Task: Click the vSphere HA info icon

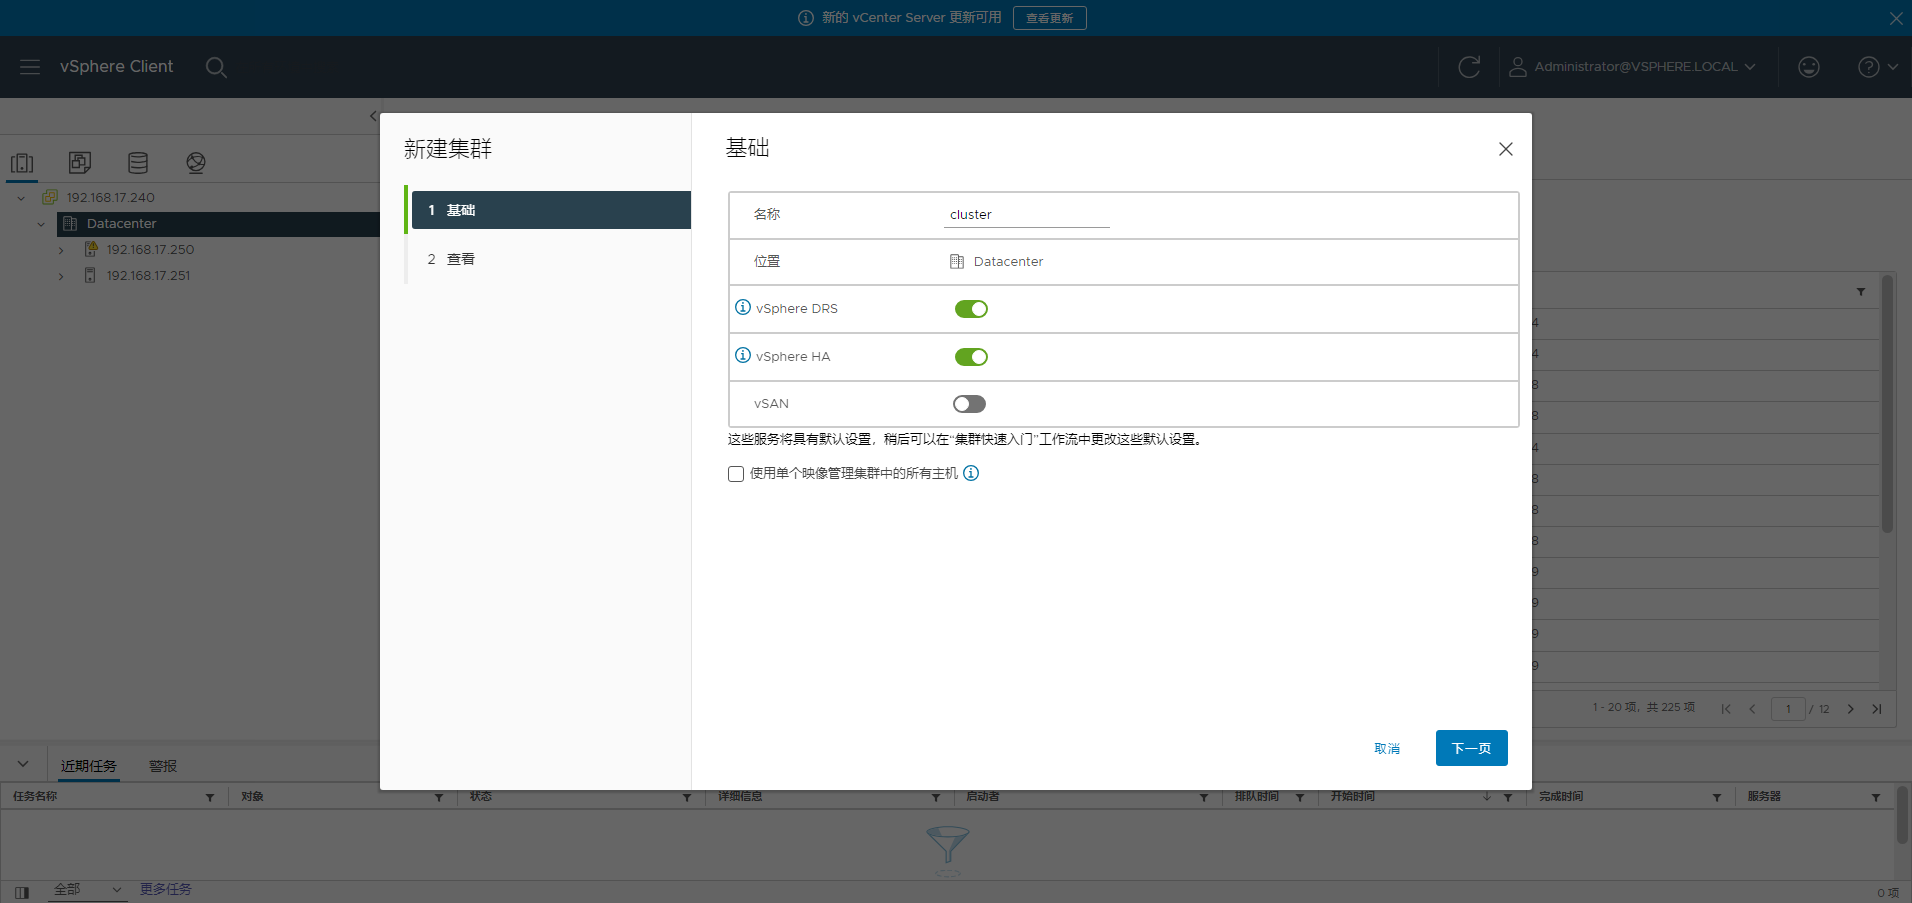Action: click(x=742, y=355)
